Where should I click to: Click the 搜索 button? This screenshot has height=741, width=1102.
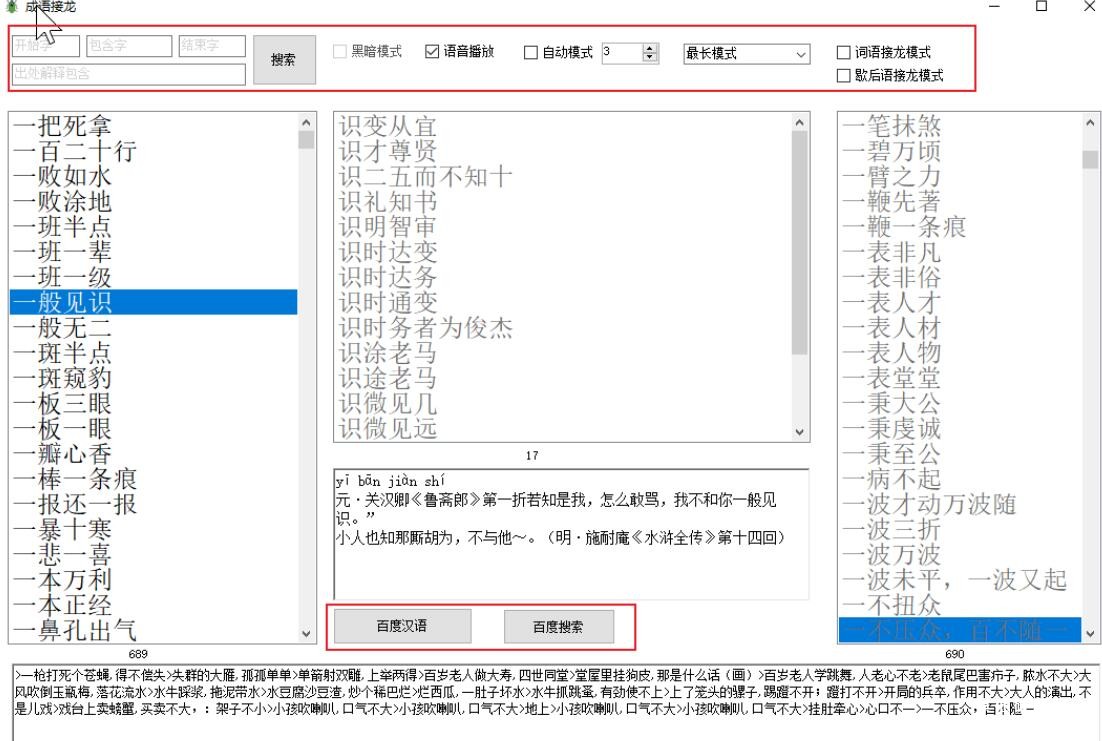pos(284,60)
